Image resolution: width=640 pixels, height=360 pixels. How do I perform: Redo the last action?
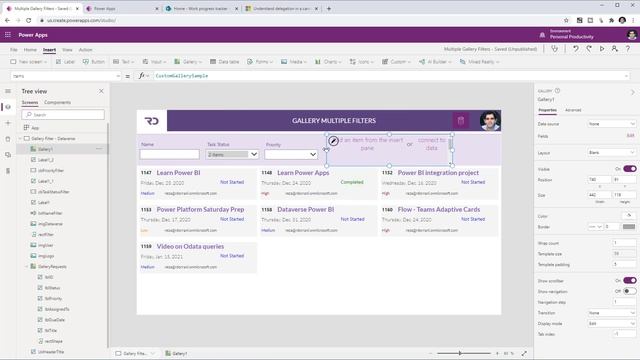(589, 49)
